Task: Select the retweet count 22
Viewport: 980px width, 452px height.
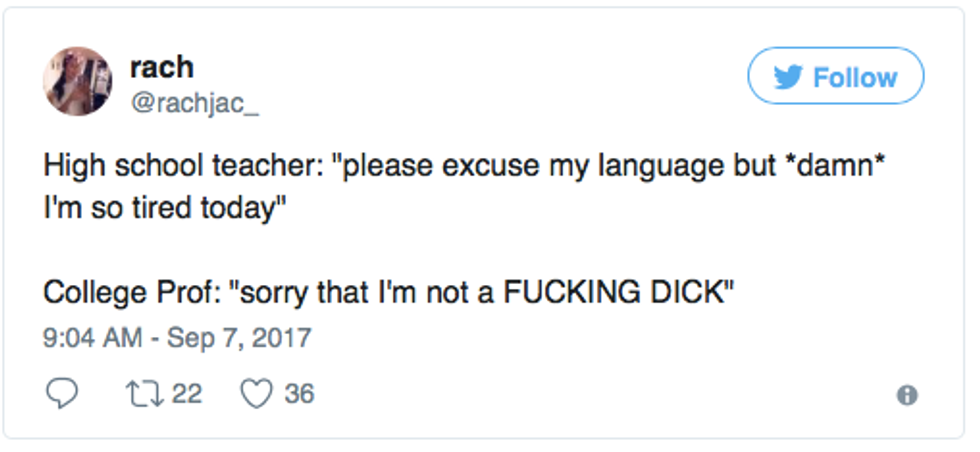Action: tap(187, 394)
